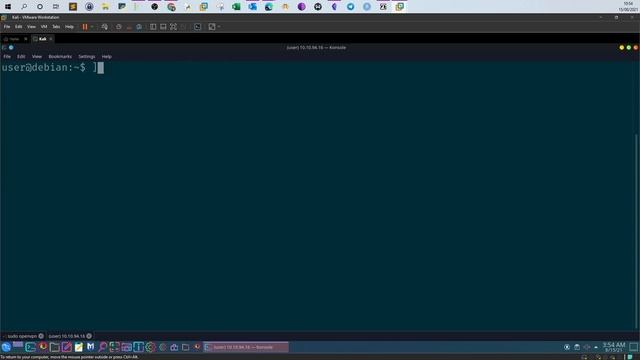The width and height of the screenshot is (640, 360).
Task: Open the magnifier search app in Kali panel
Action: click(x=102, y=347)
